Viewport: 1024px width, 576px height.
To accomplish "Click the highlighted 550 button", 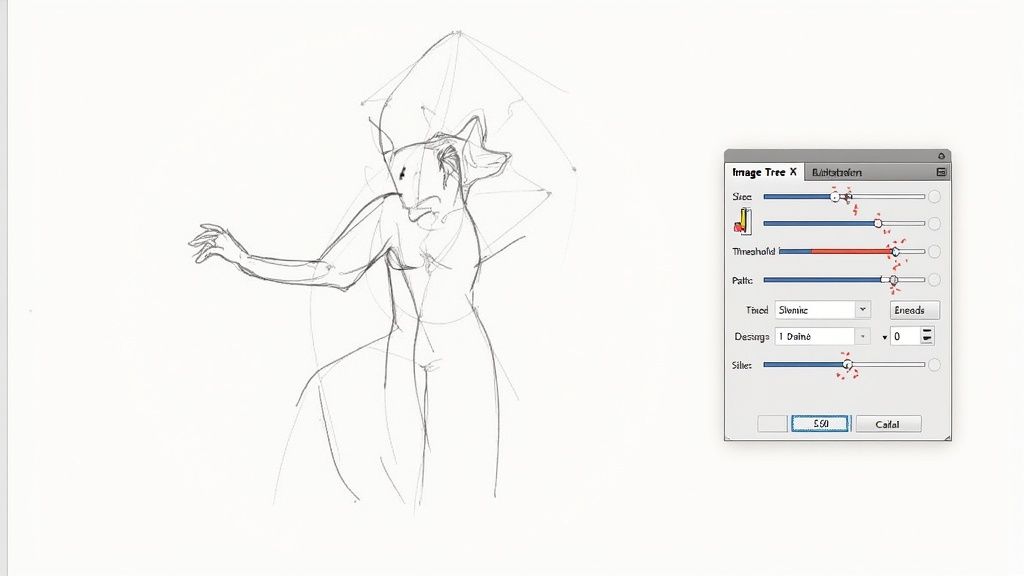I will [821, 424].
